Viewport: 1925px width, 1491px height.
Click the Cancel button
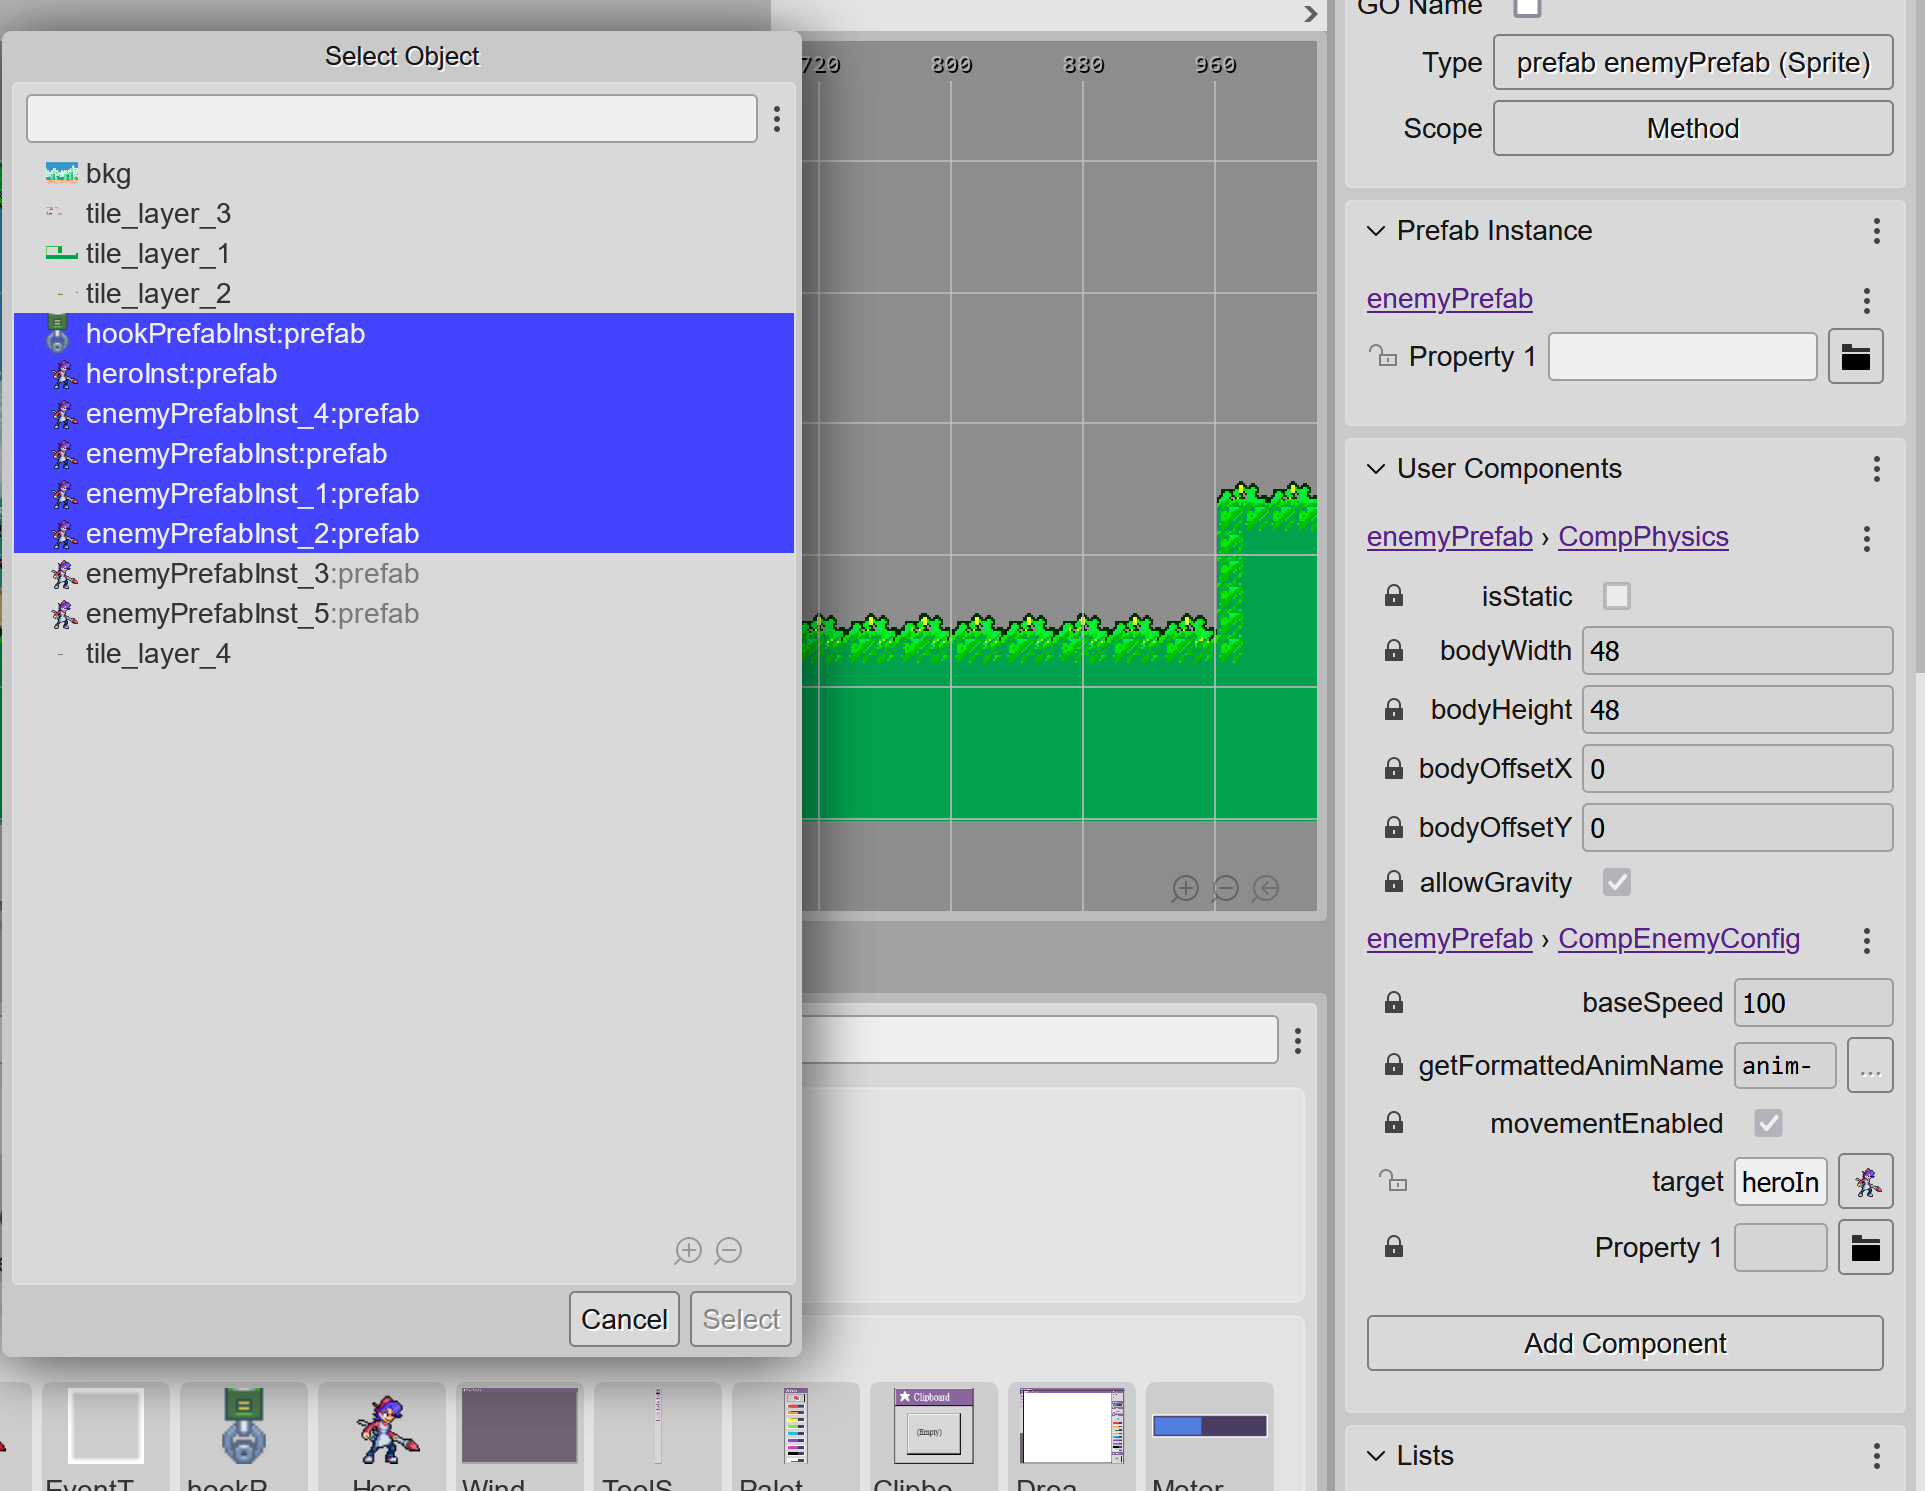624,1319
